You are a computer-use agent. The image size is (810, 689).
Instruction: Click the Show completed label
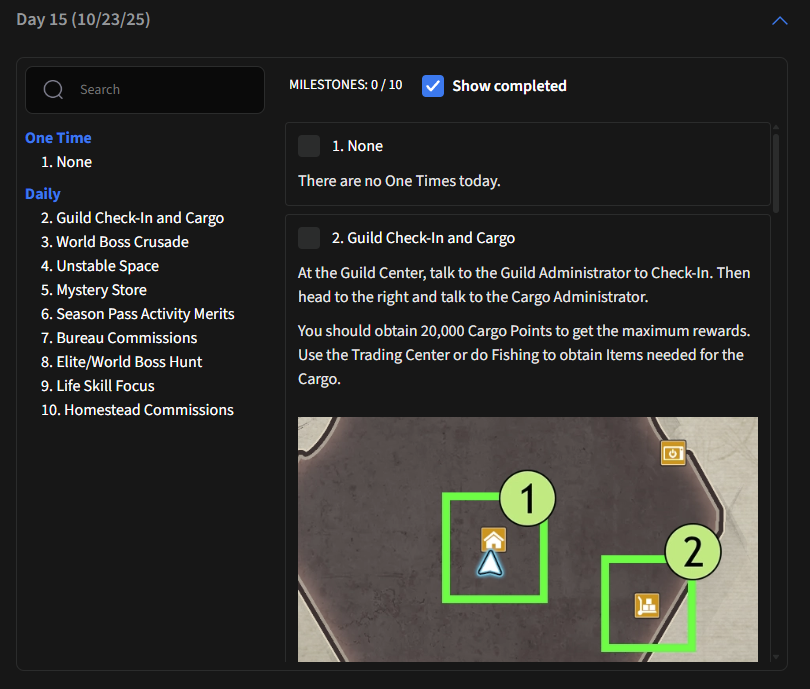[509, 86]
